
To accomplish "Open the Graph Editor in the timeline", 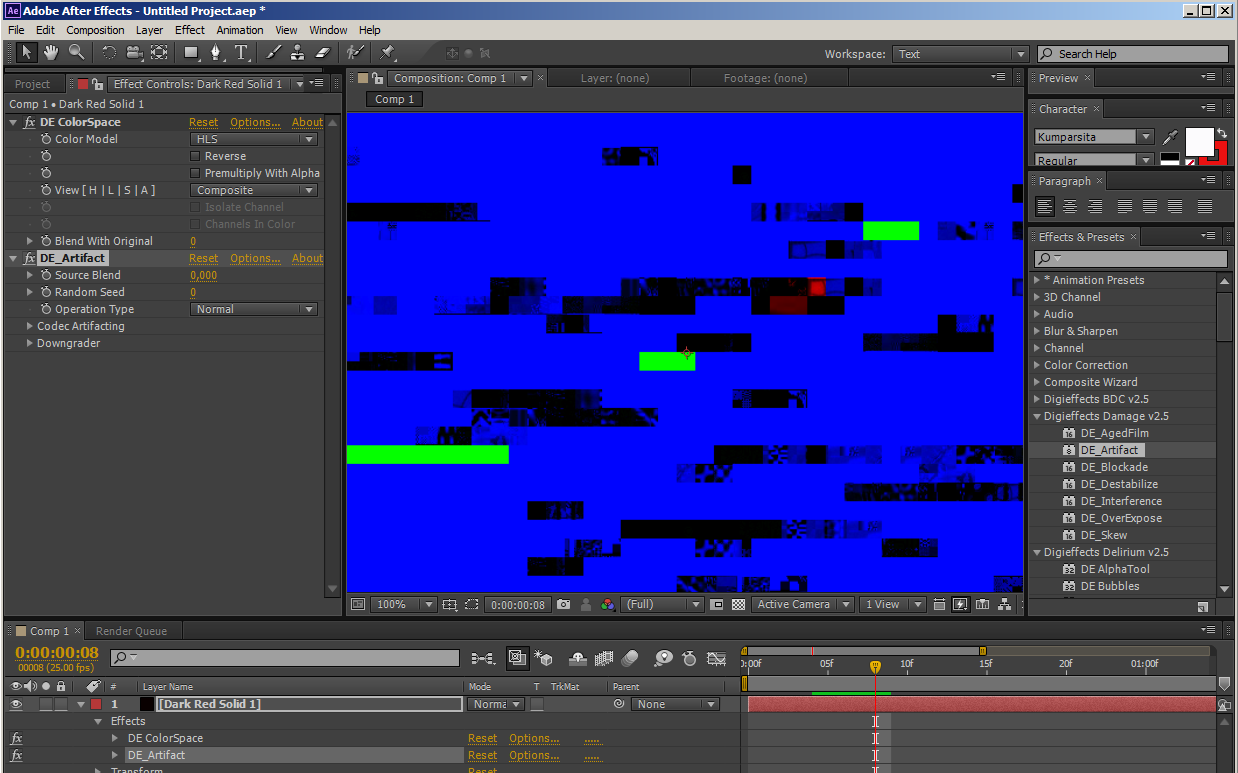I will click(x=716, y=658).
